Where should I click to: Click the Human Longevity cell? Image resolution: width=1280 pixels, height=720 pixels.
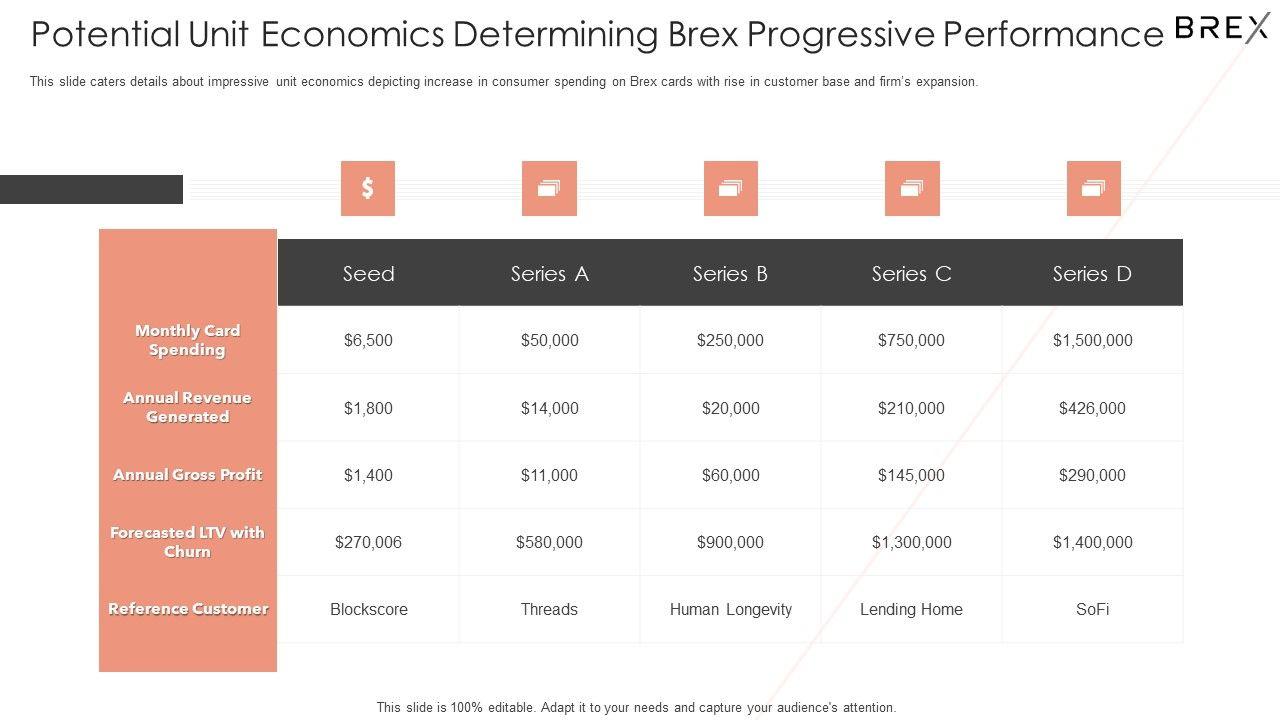[x=730, y=609]
